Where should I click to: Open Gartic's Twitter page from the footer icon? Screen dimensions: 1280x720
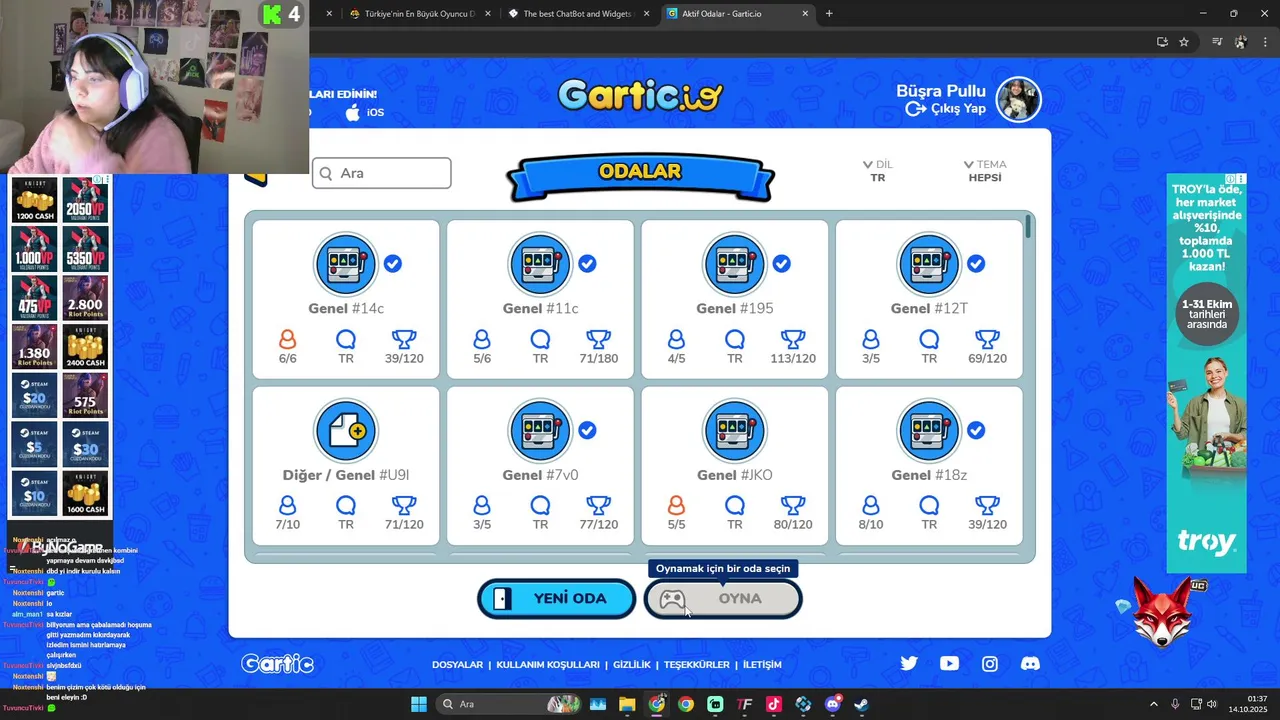click(x=909, y=663)
